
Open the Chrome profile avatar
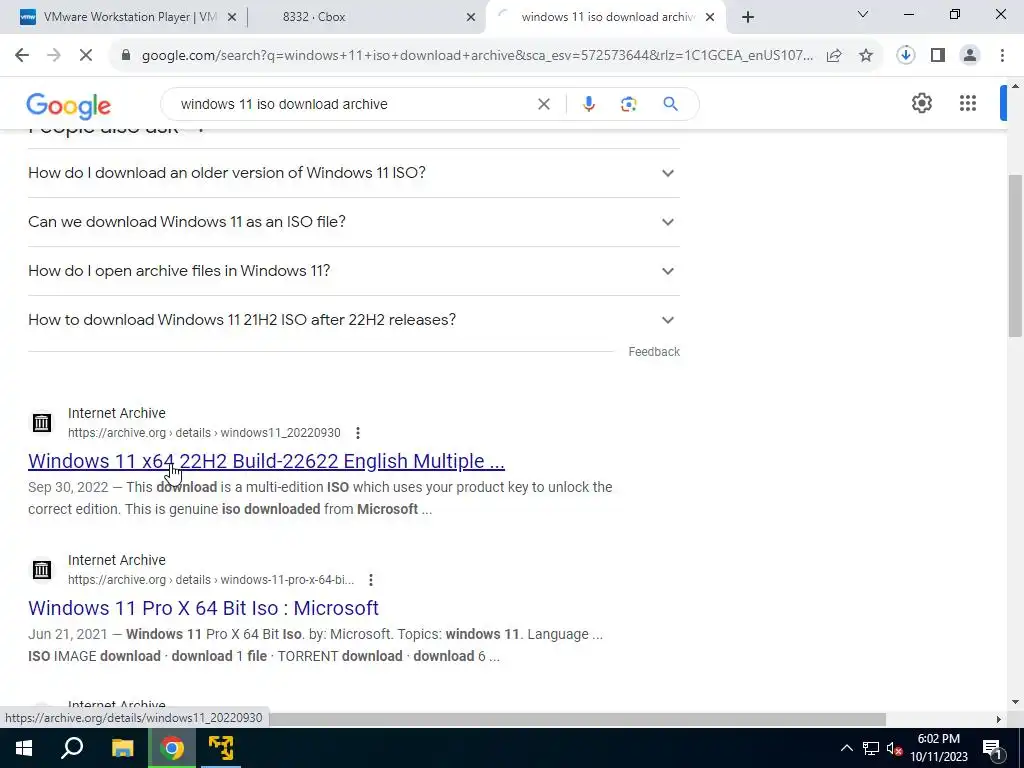point(970,56)
